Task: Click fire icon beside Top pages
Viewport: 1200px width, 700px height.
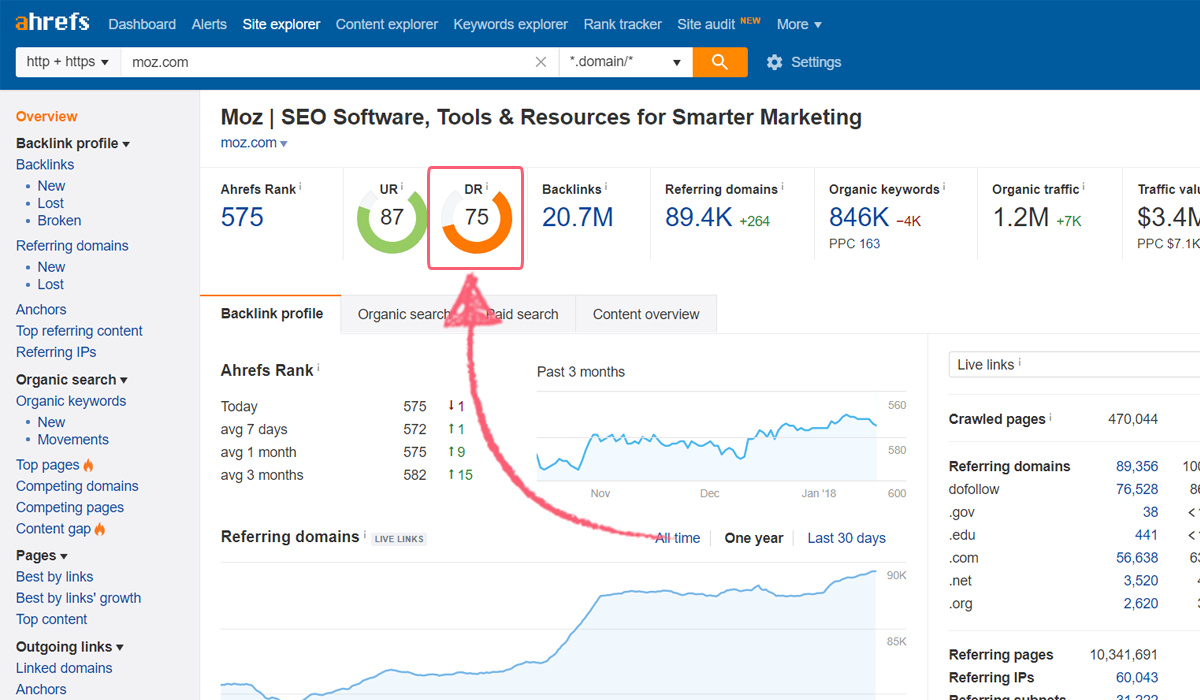Action: pyautogui.click(x=88, y=465)
